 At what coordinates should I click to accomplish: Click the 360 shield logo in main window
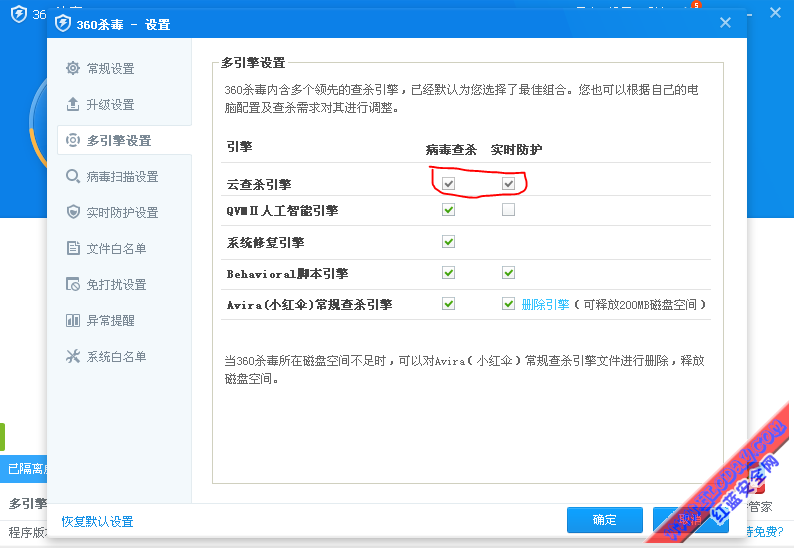(19, 14)
